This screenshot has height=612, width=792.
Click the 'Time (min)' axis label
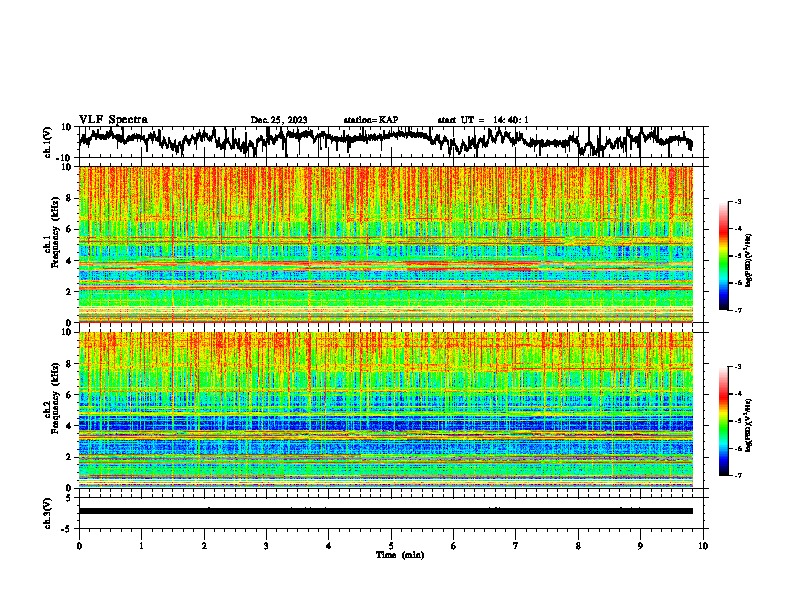[400, 555]
